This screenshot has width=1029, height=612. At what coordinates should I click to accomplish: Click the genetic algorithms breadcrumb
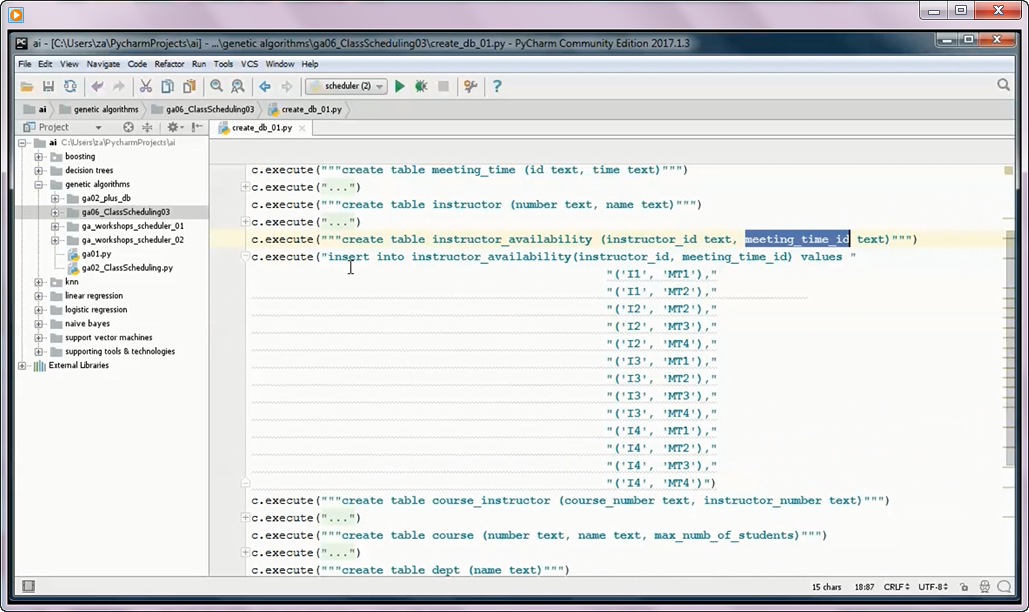(x=98, y=110)
